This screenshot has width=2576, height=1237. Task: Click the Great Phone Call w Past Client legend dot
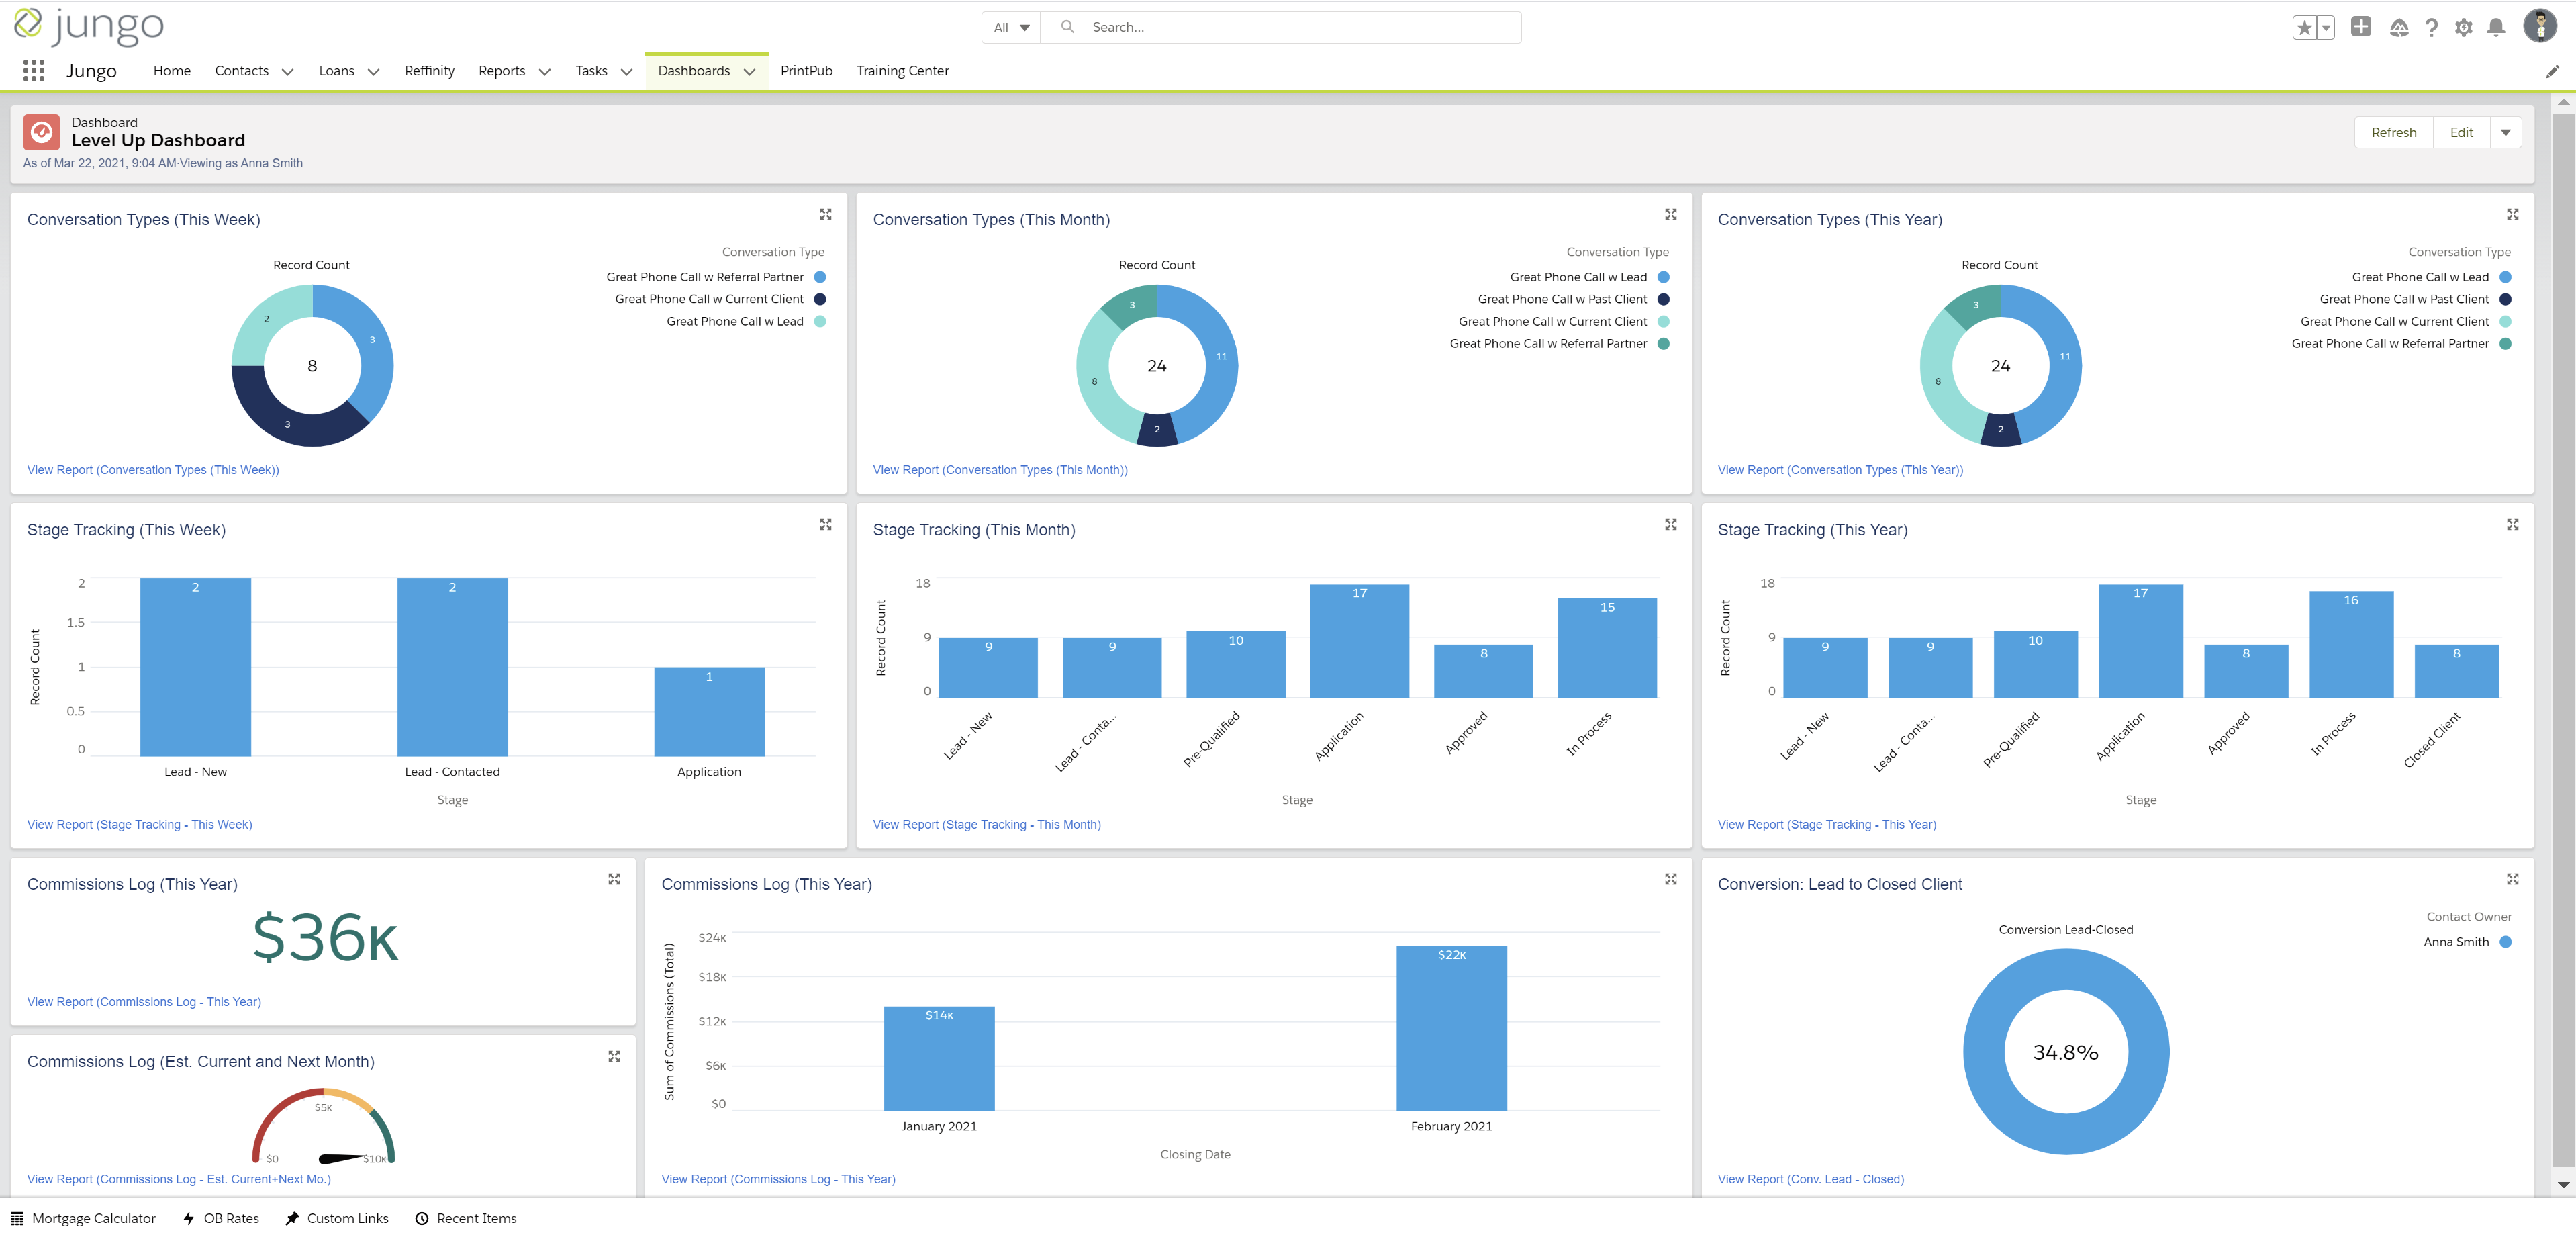[1663, 299]
